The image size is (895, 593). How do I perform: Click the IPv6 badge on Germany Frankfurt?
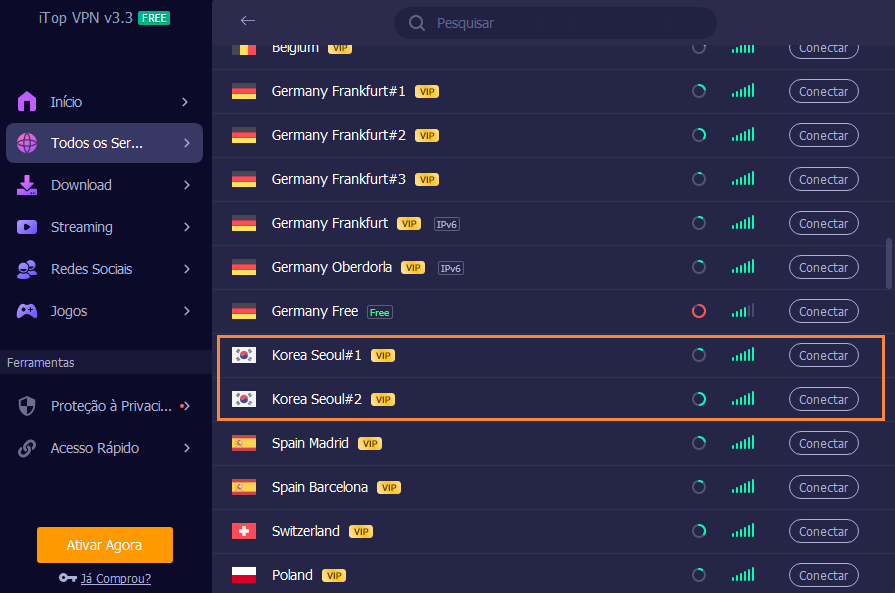[447, 224]
